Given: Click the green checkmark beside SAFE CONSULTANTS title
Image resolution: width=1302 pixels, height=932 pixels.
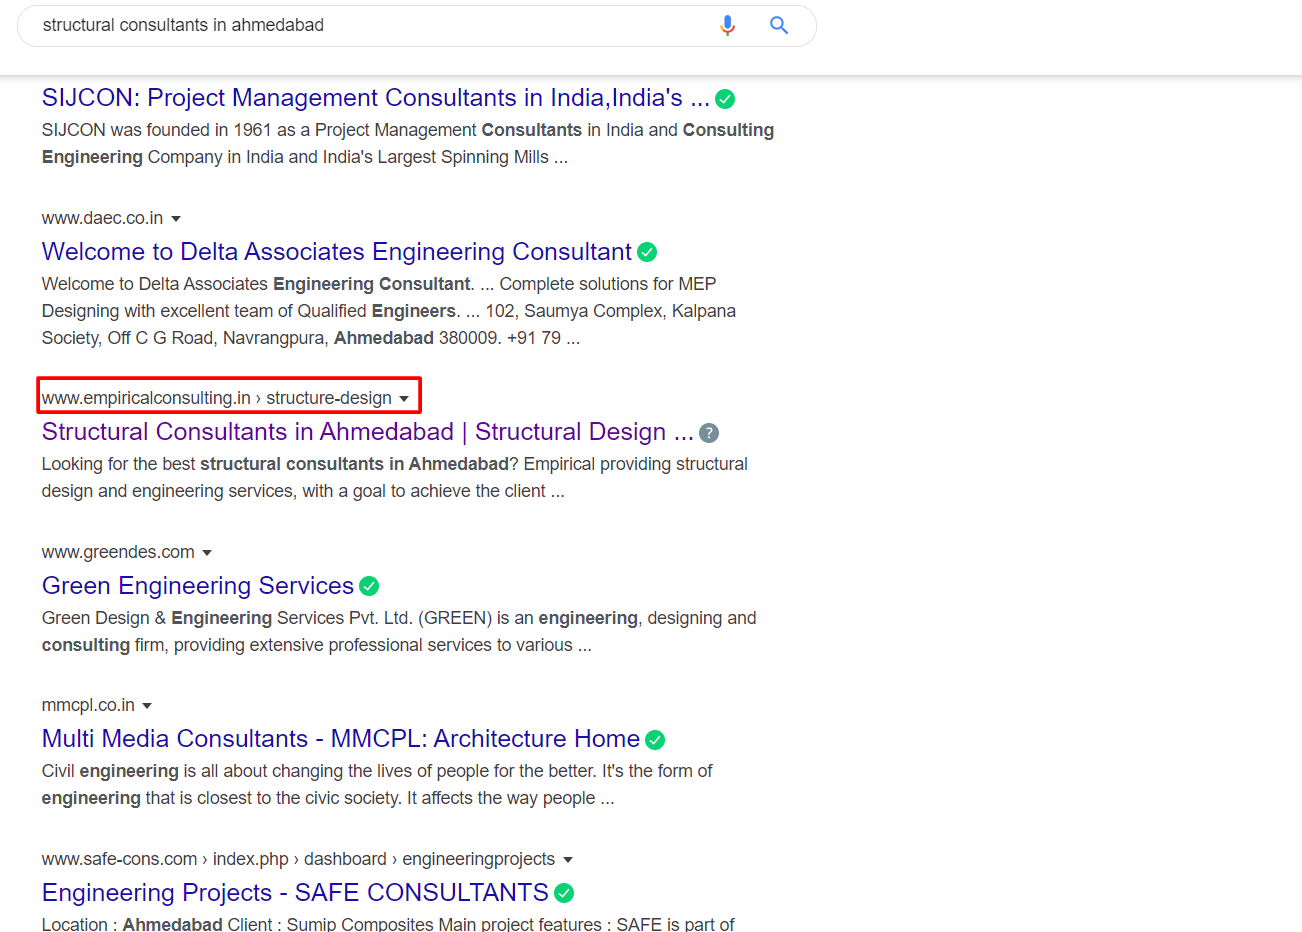Looking at the screenshot, I should pyautogui.click(x=564, y=893).
